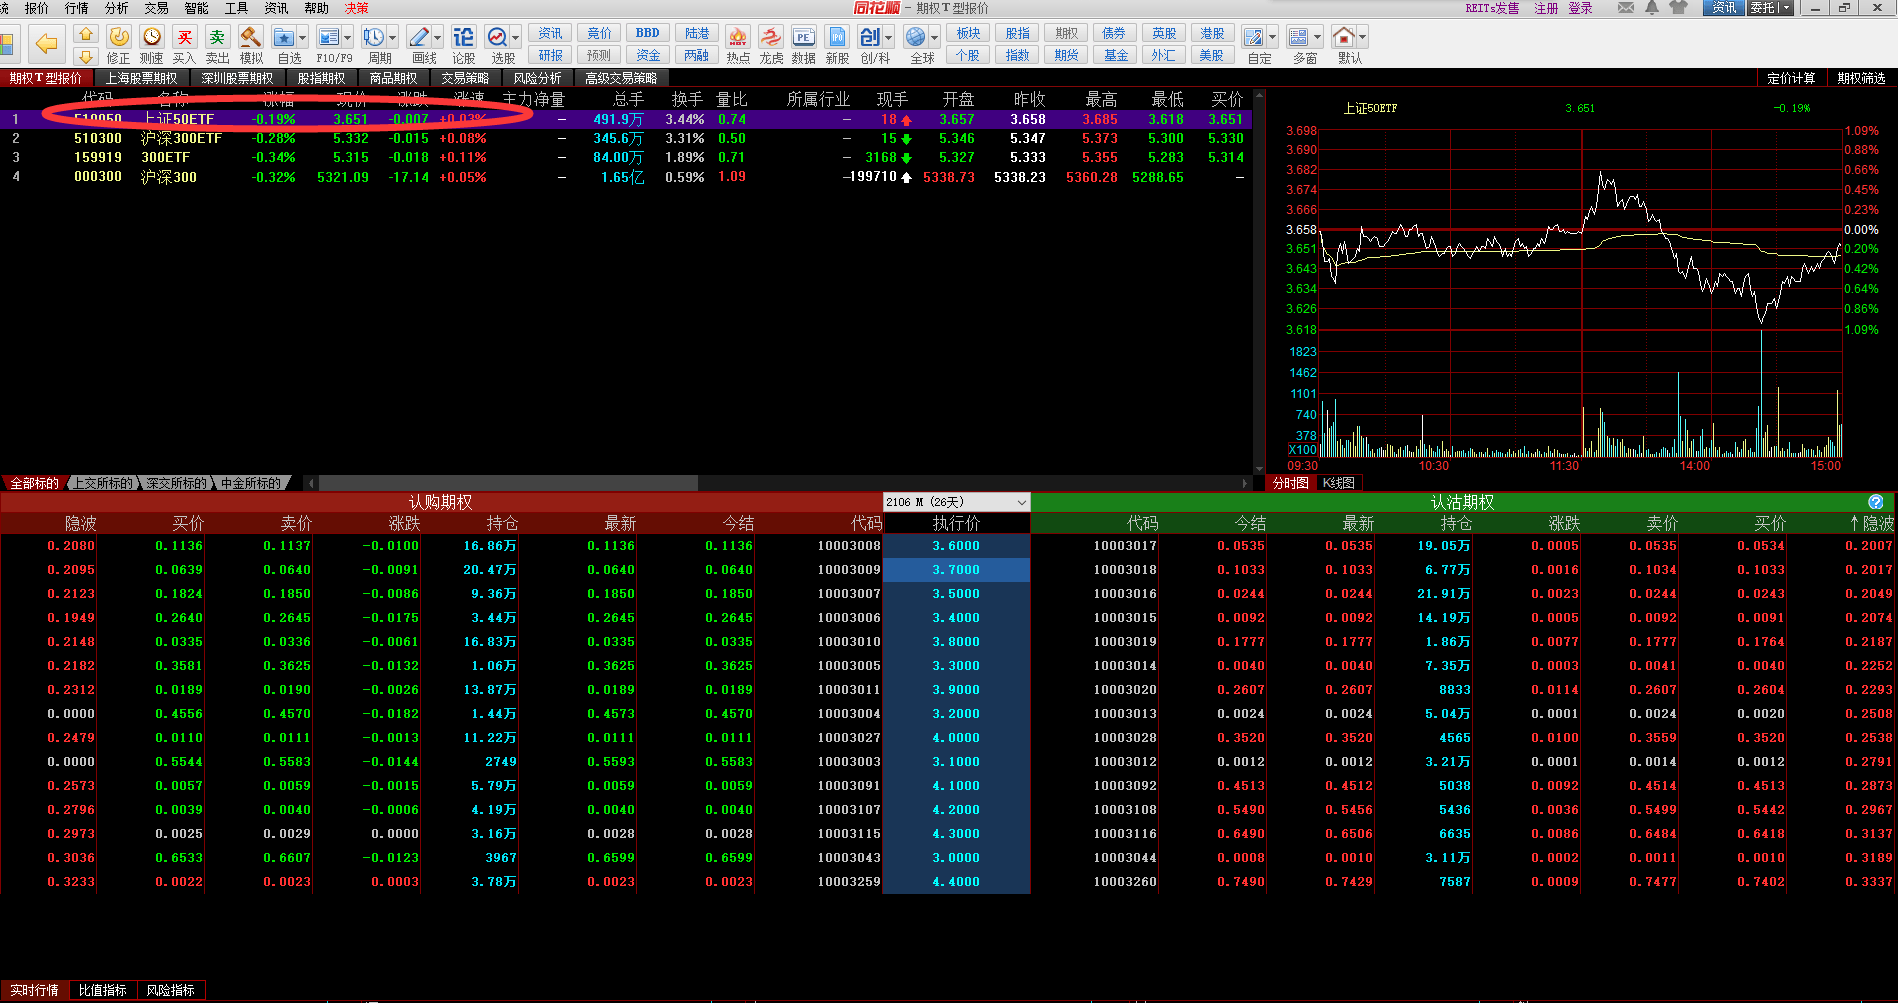Click the 全球 globe icon
Image resolution: width=1898 pixels, height=1003 pixels.
click(x=915, y=38)
